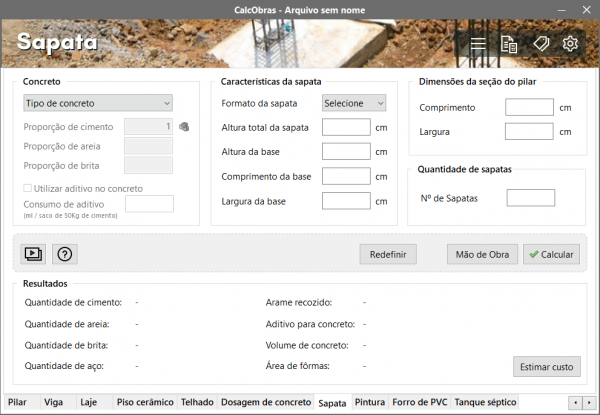Open the Mão de Obra button
This screenshot has height=415, width=600.
click(482, 254)
